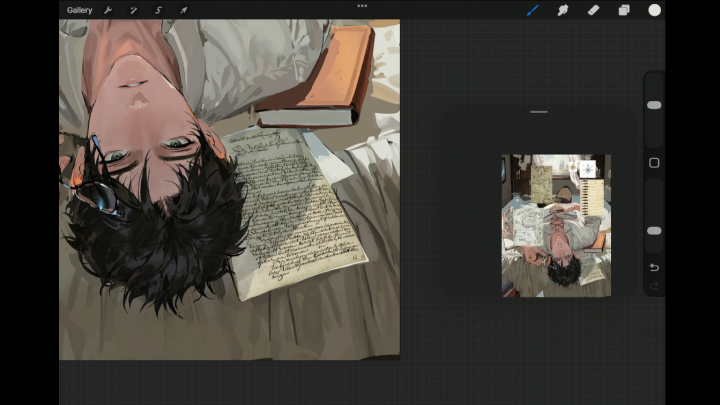Open the Actions wrench menu
720x405 pixels.
108,10
